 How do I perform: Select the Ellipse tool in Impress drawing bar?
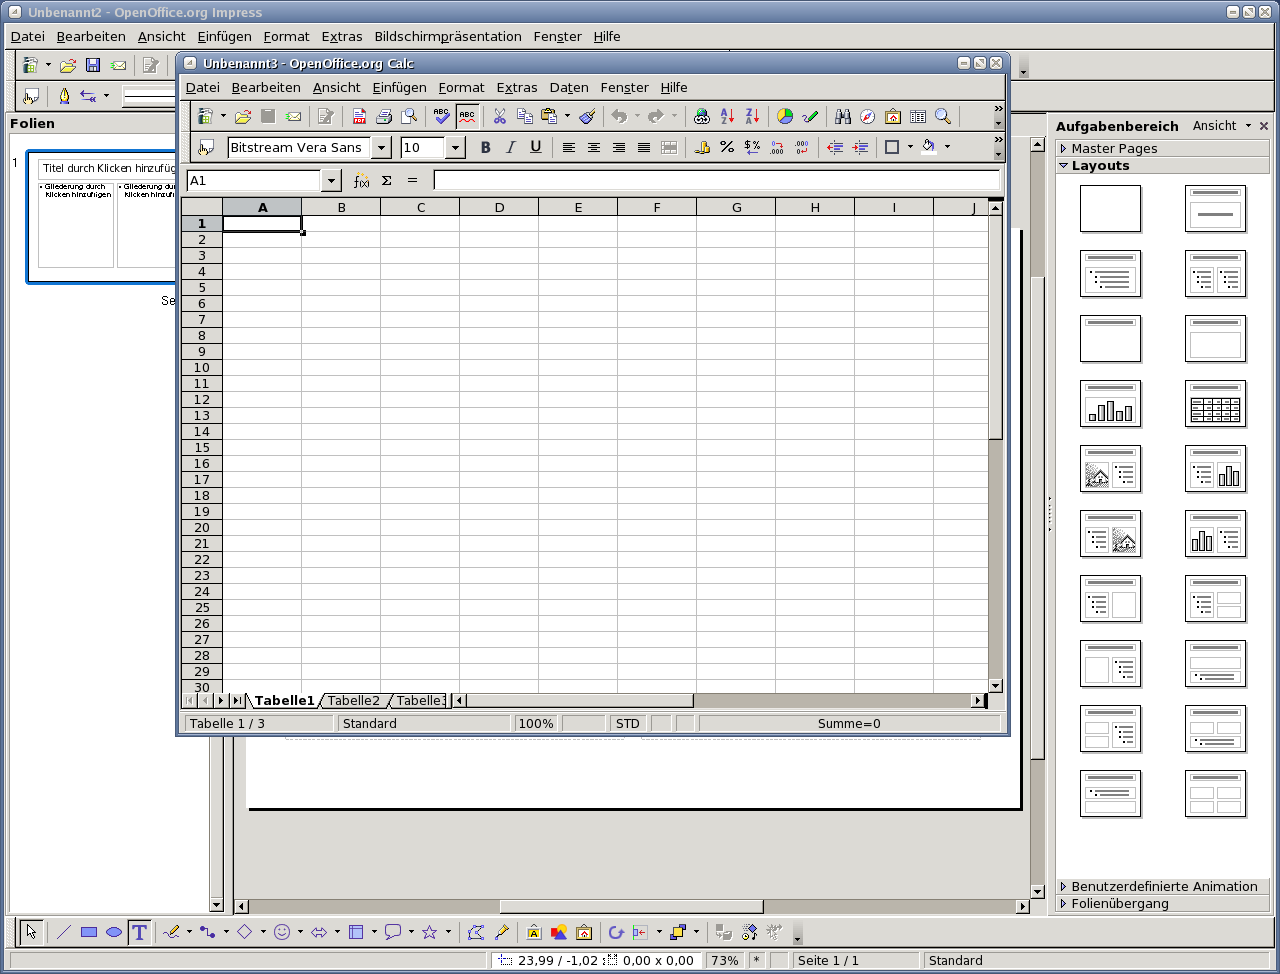click(114, 932)
